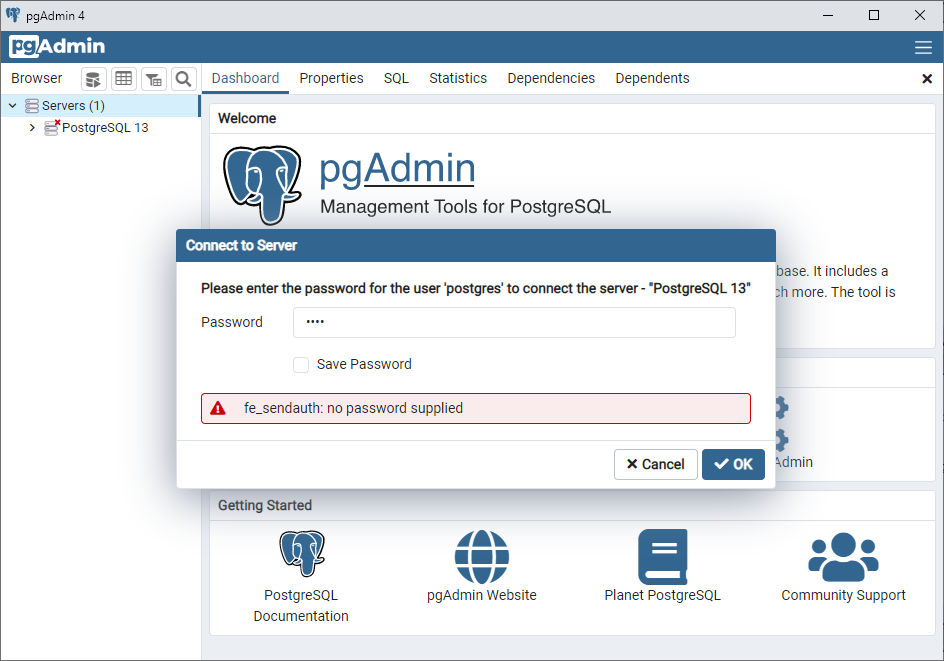
Task: Click the PostgreSQL Documentation elephant icon
Action: [x=302, y=553]
